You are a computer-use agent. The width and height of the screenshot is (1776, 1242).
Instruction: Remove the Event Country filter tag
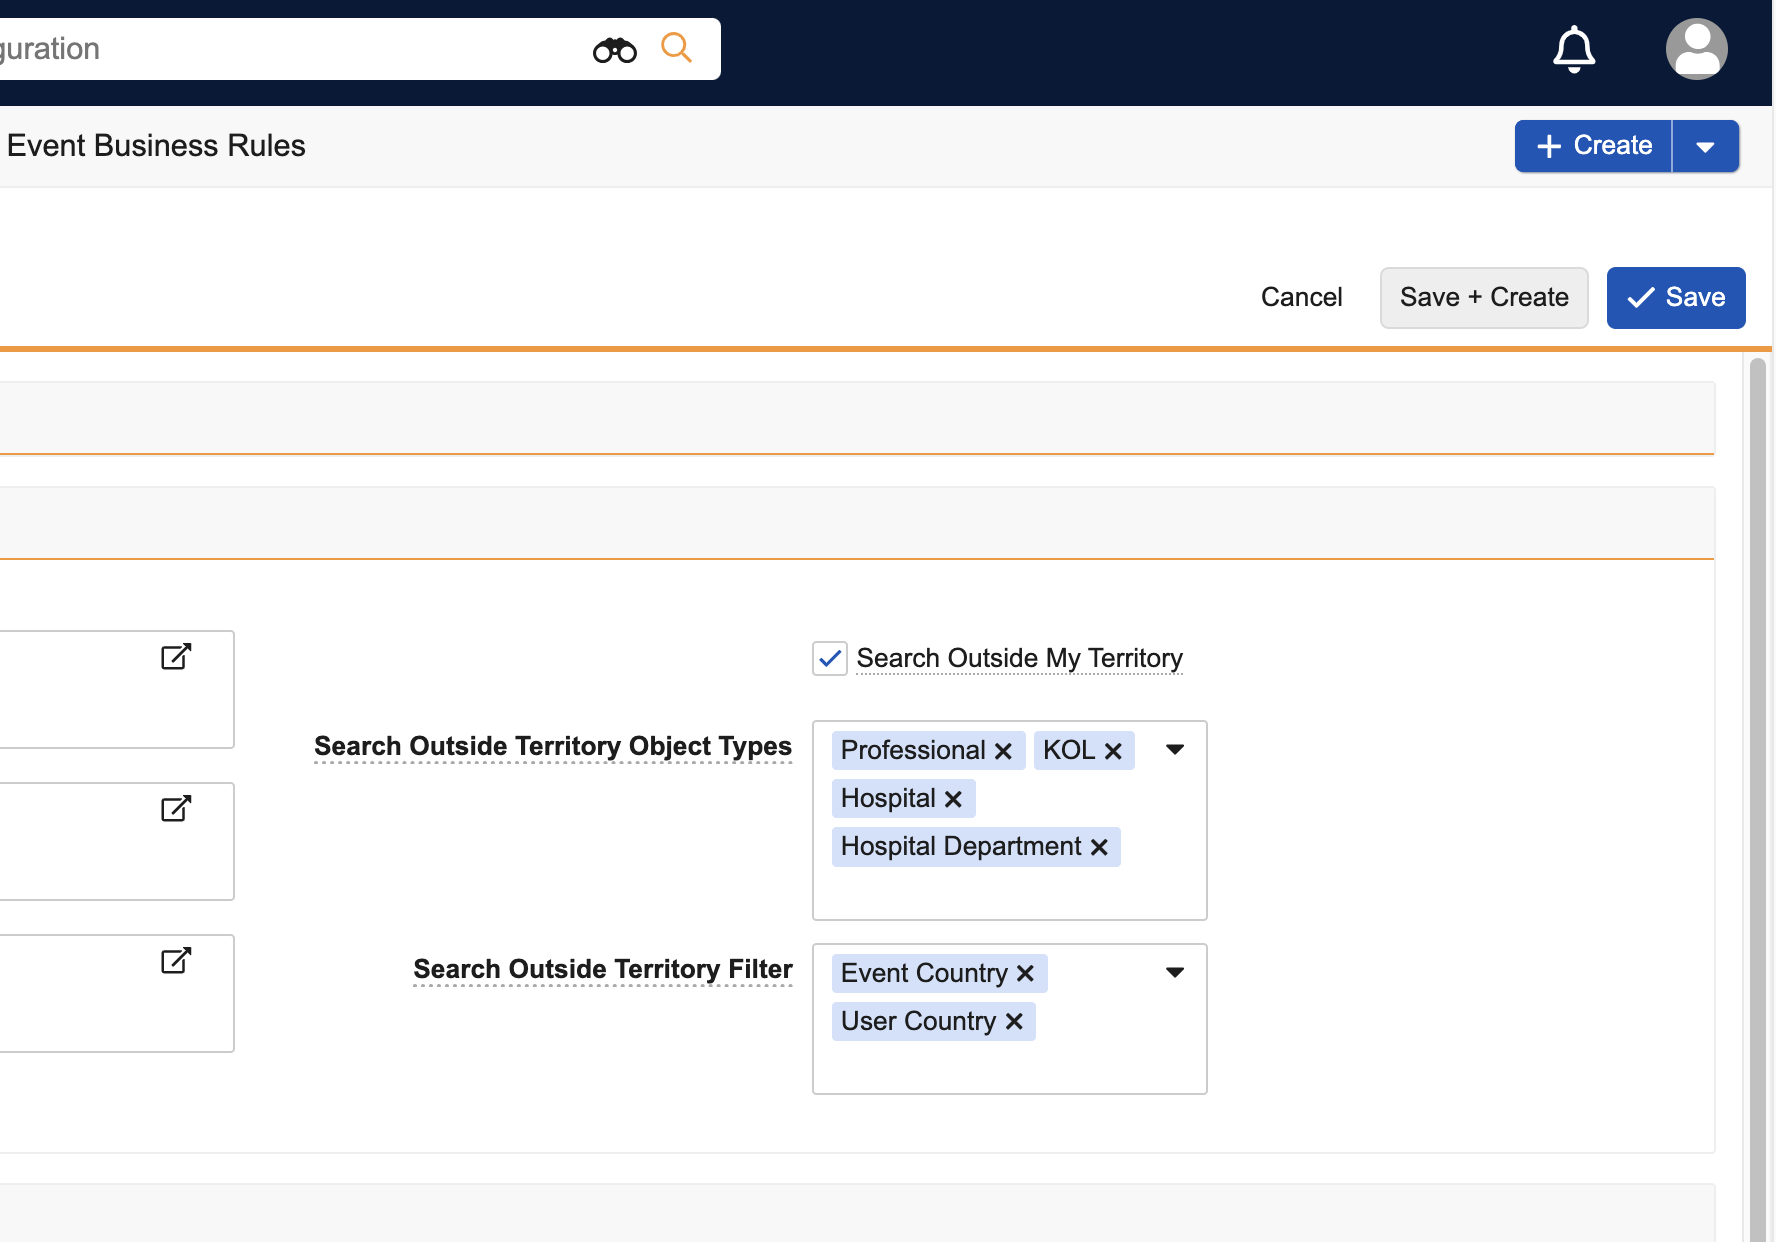(1025, 974)
